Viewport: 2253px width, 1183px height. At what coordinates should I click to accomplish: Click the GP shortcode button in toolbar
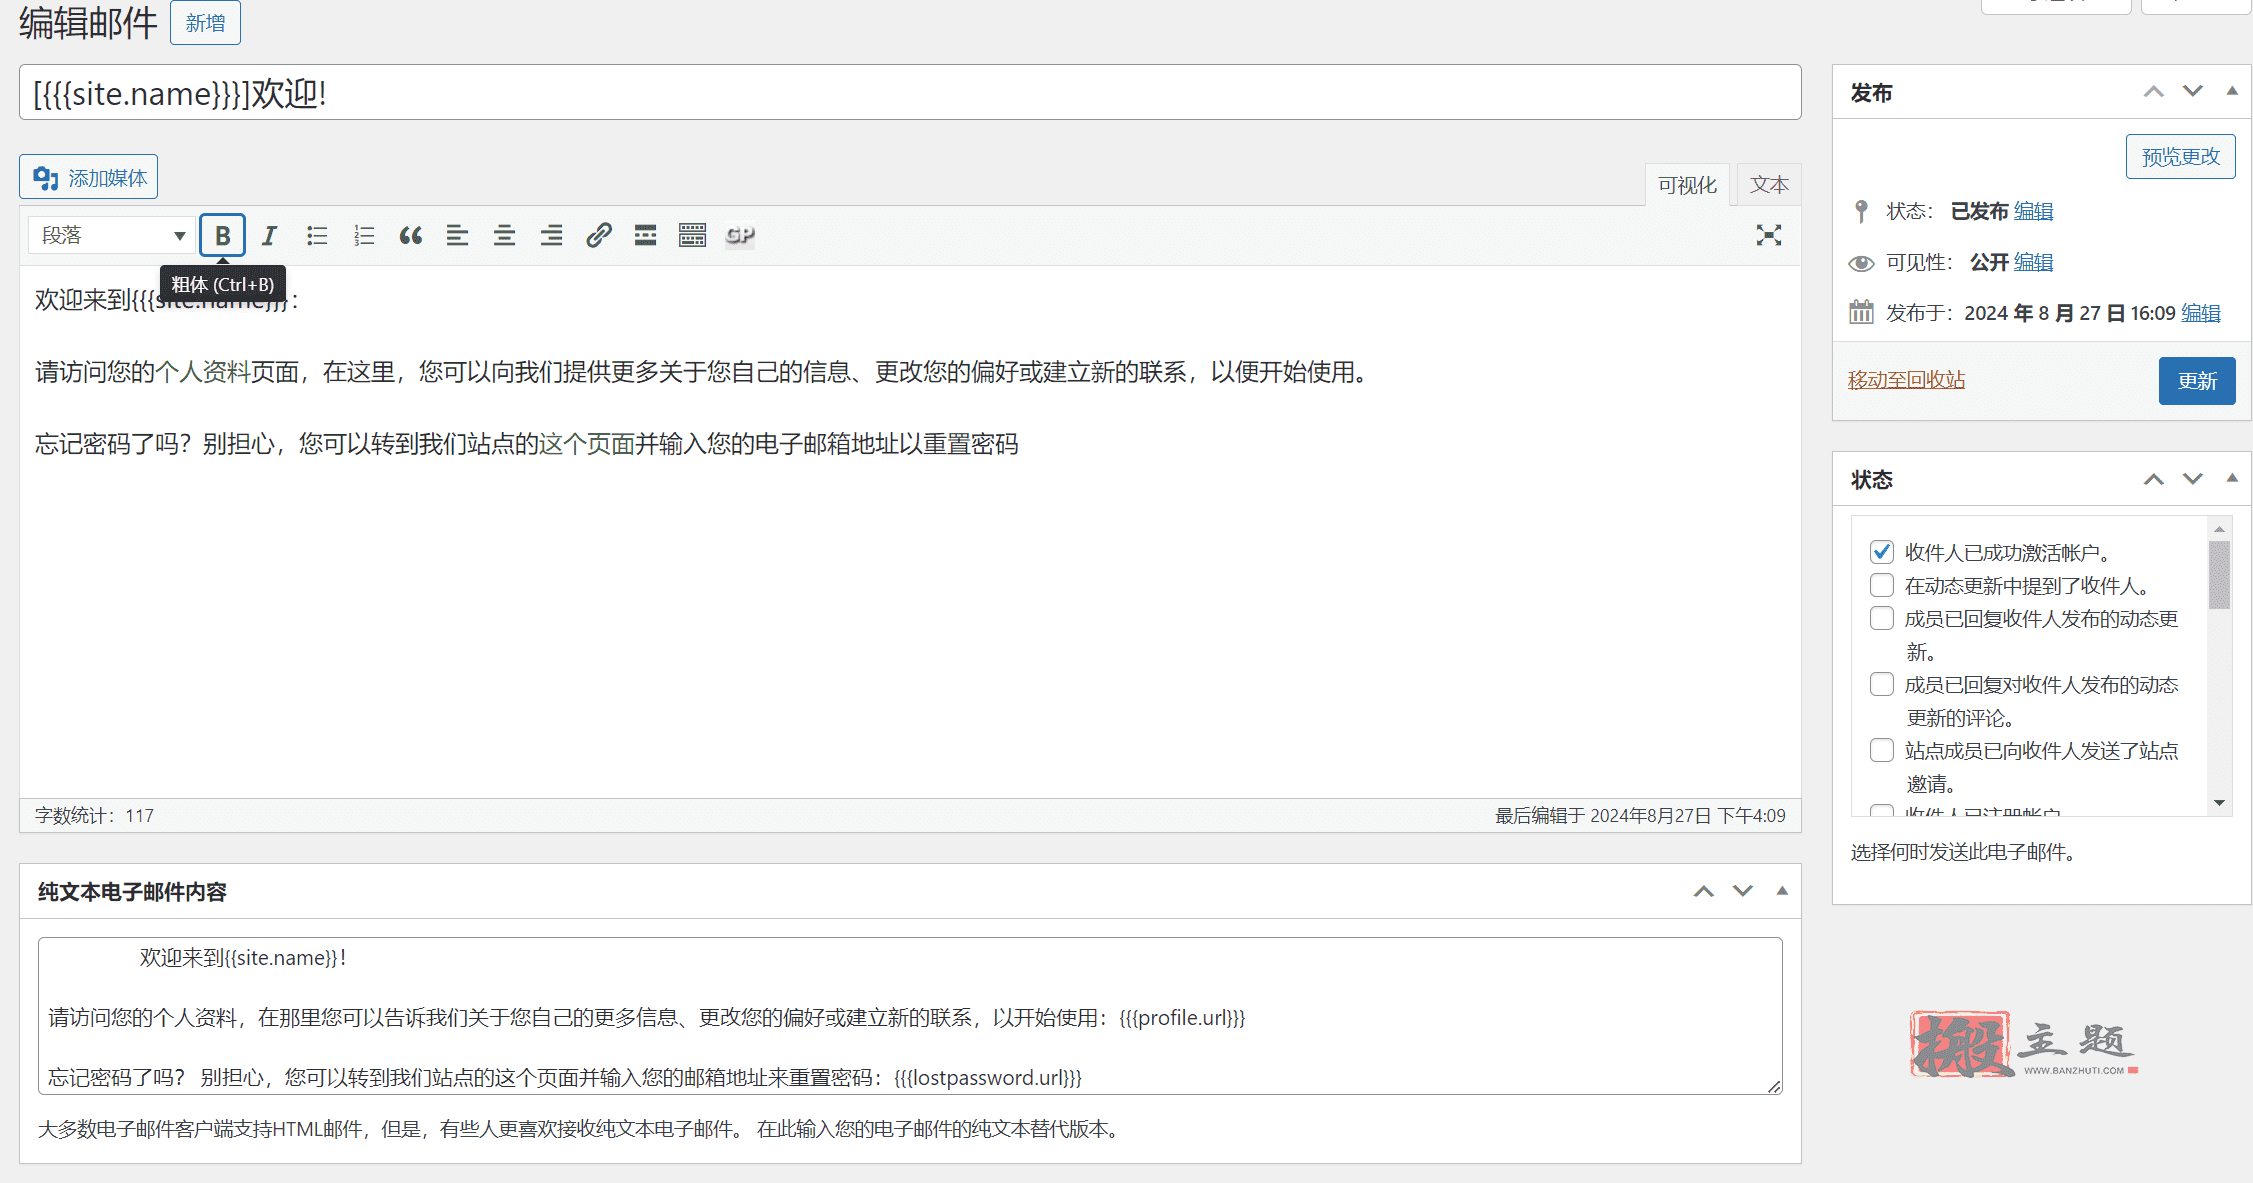(740, 235)
